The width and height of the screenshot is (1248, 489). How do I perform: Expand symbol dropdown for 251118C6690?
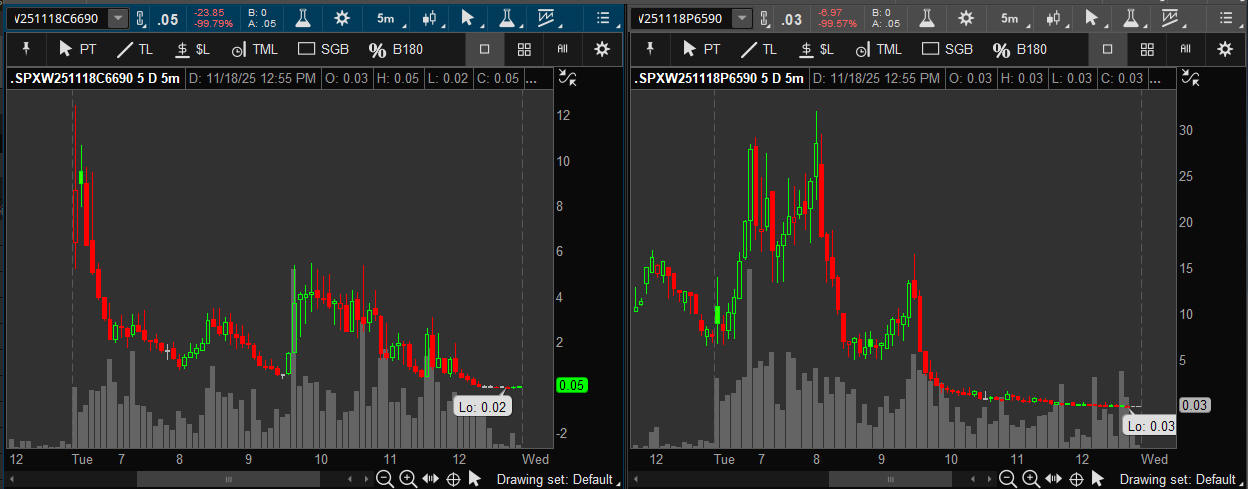click(118, 18)
